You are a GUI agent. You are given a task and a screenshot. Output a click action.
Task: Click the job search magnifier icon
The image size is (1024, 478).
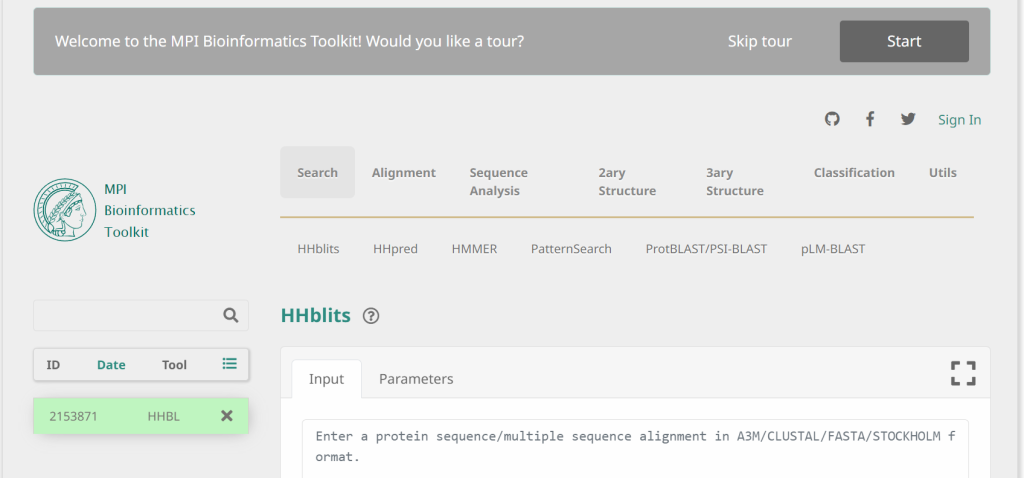231,315
